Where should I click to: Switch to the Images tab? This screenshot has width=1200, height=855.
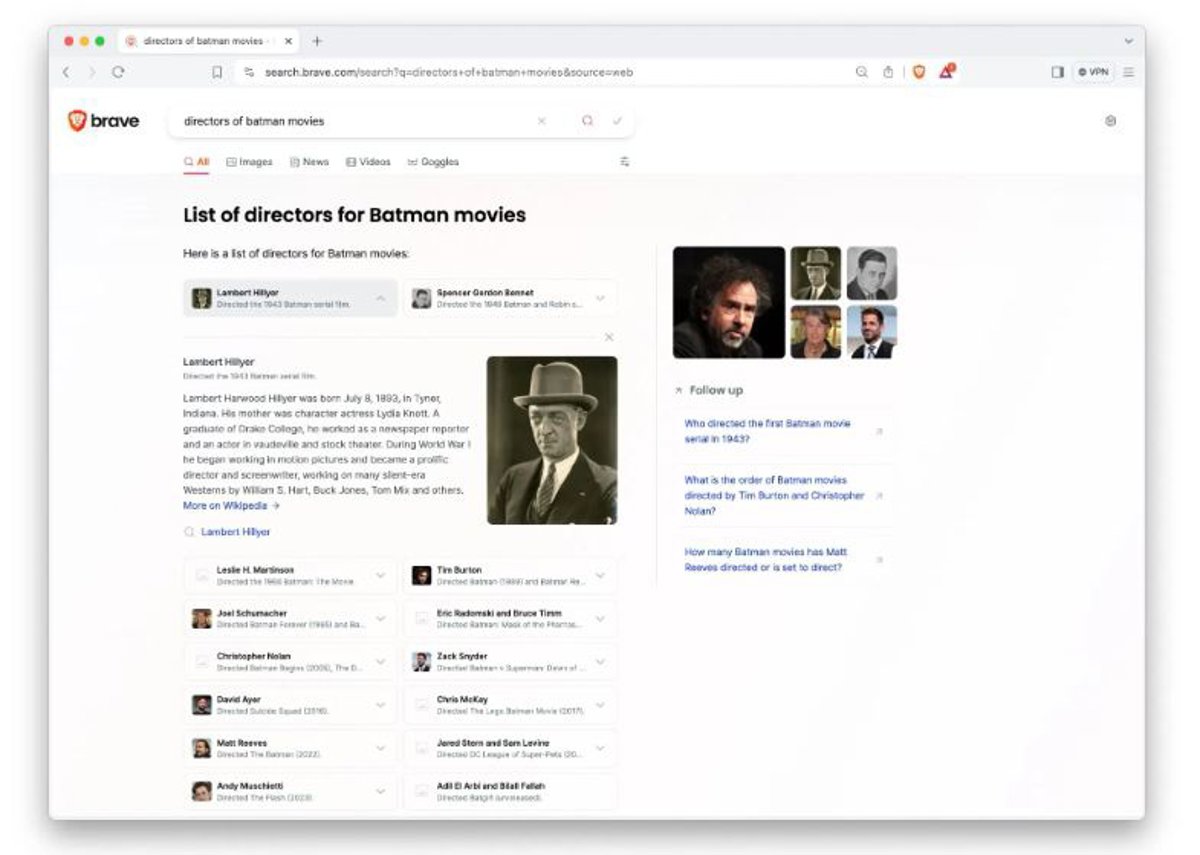pyautogui.click(x=249, y=162)
